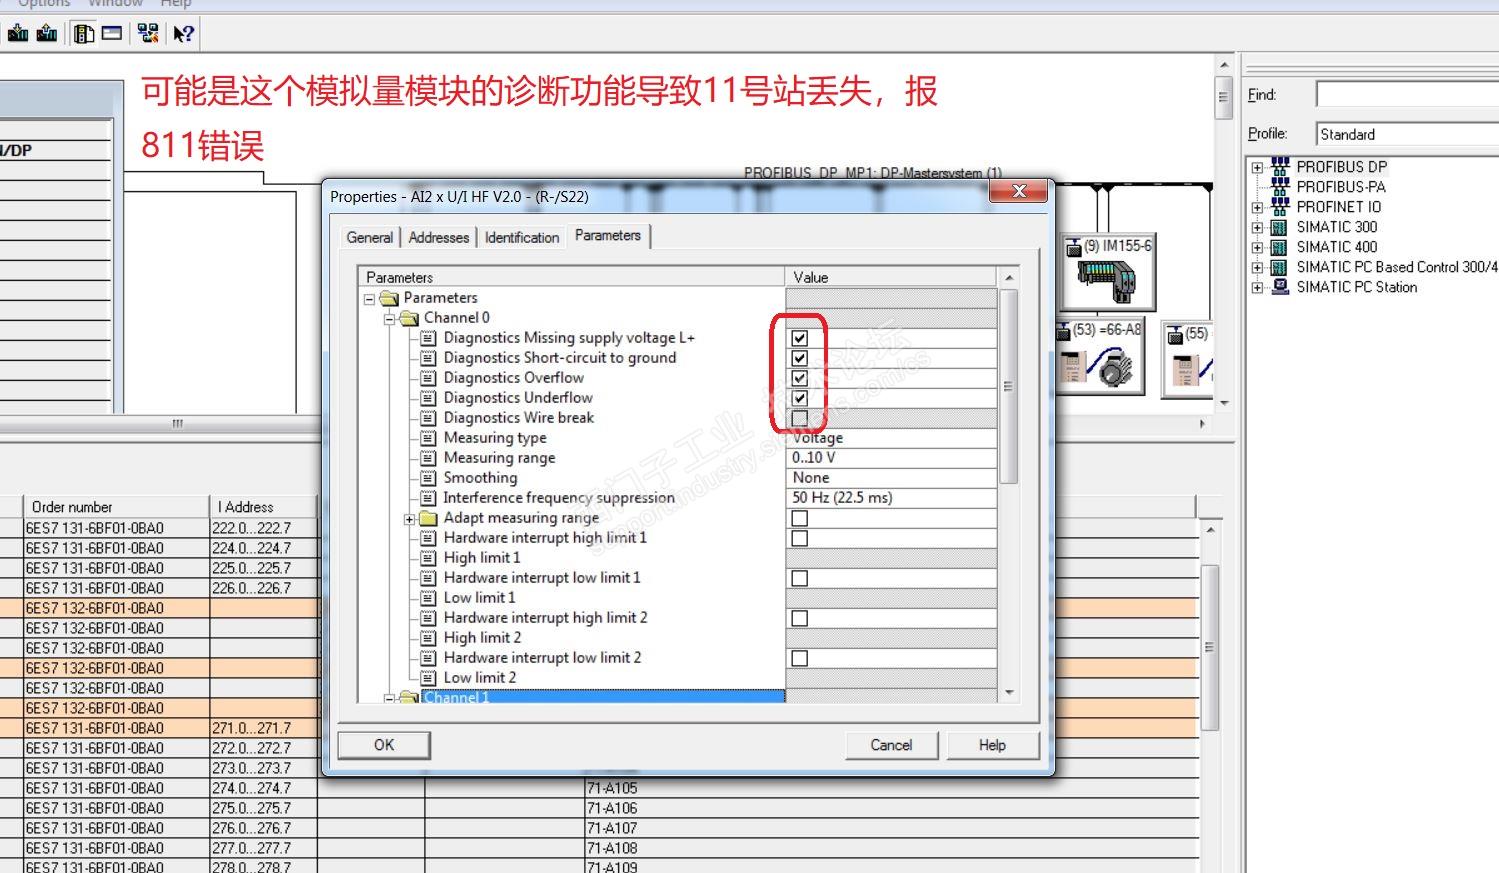Toggle the Diagnostics Wire break checkbox
Viewport: 1499px width, 873px height.
[x=799, y=418]
